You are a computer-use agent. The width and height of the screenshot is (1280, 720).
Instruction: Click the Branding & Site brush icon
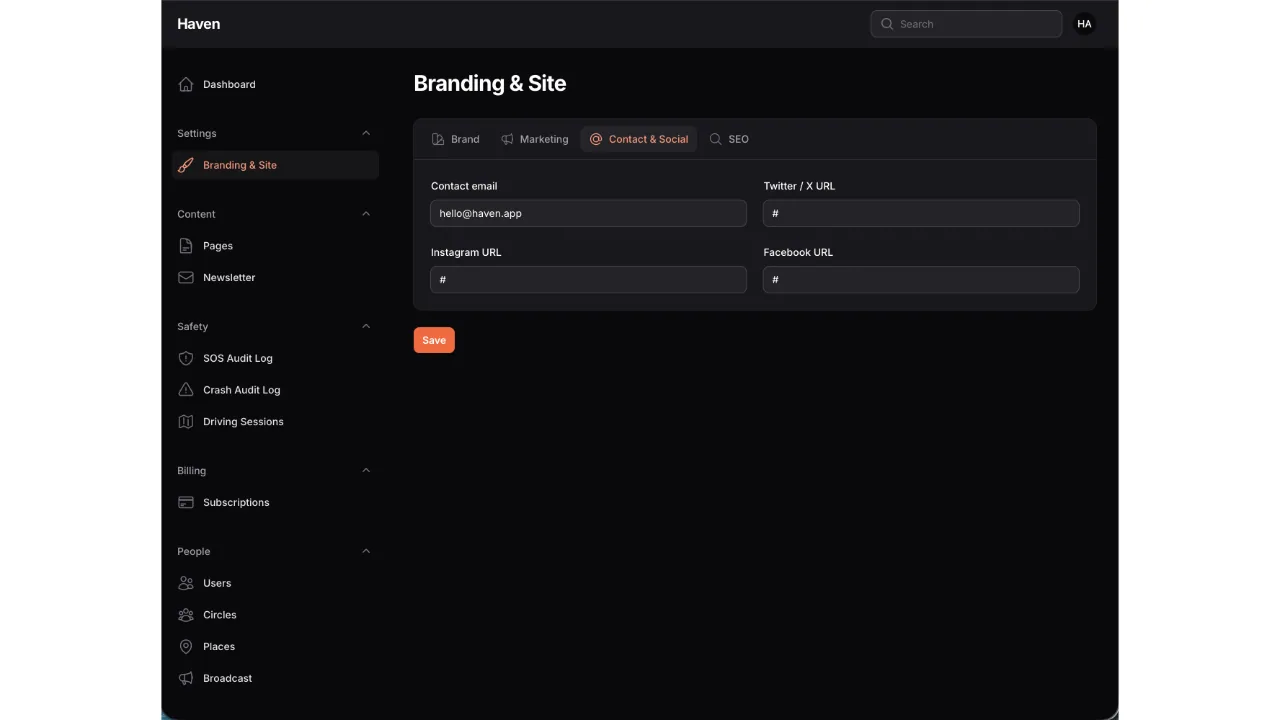click(185, 165)
